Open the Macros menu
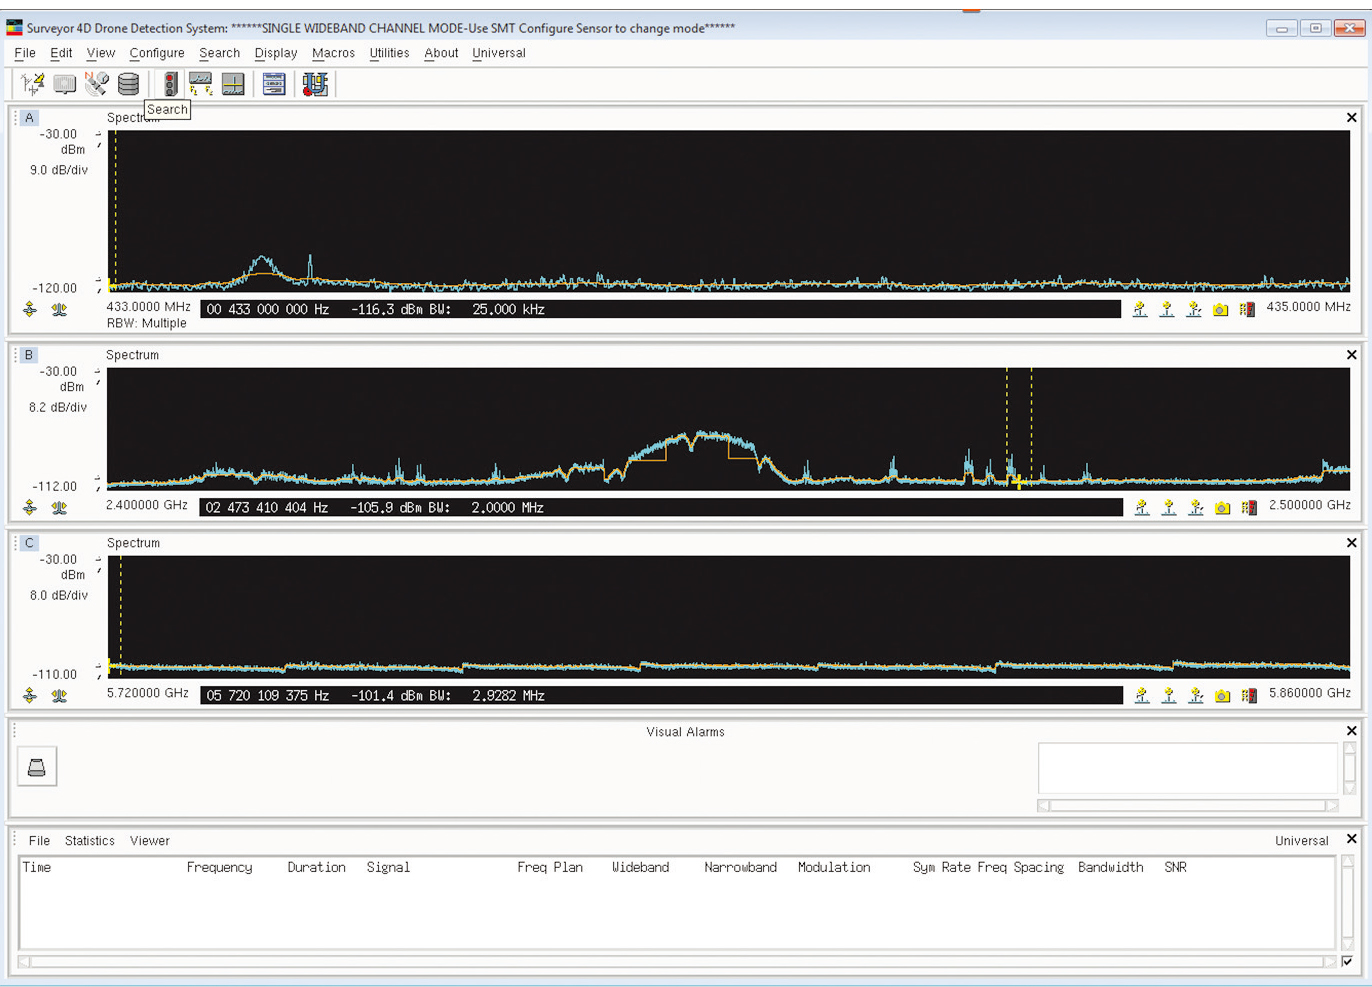The image size is (1372, 987). [333, 53]
